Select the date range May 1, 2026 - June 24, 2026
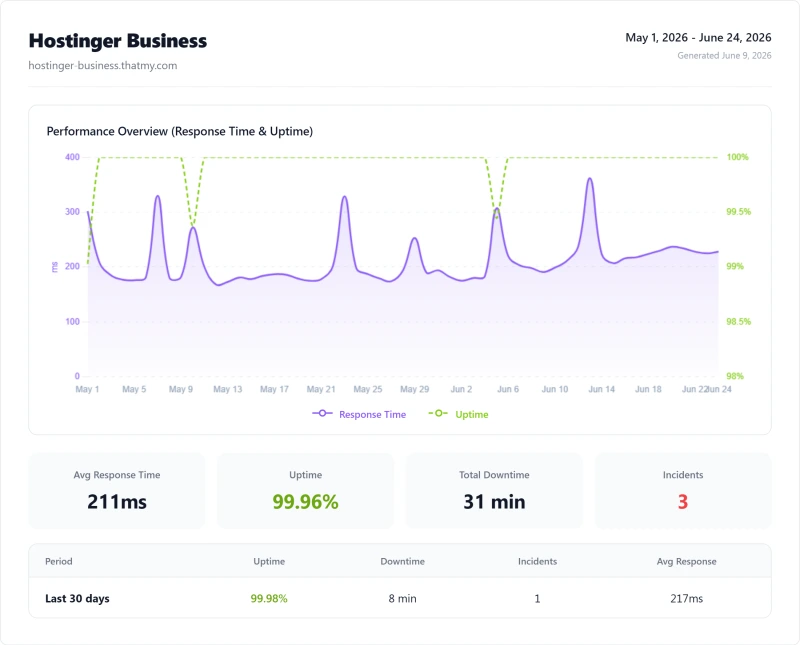 (698, 37)
